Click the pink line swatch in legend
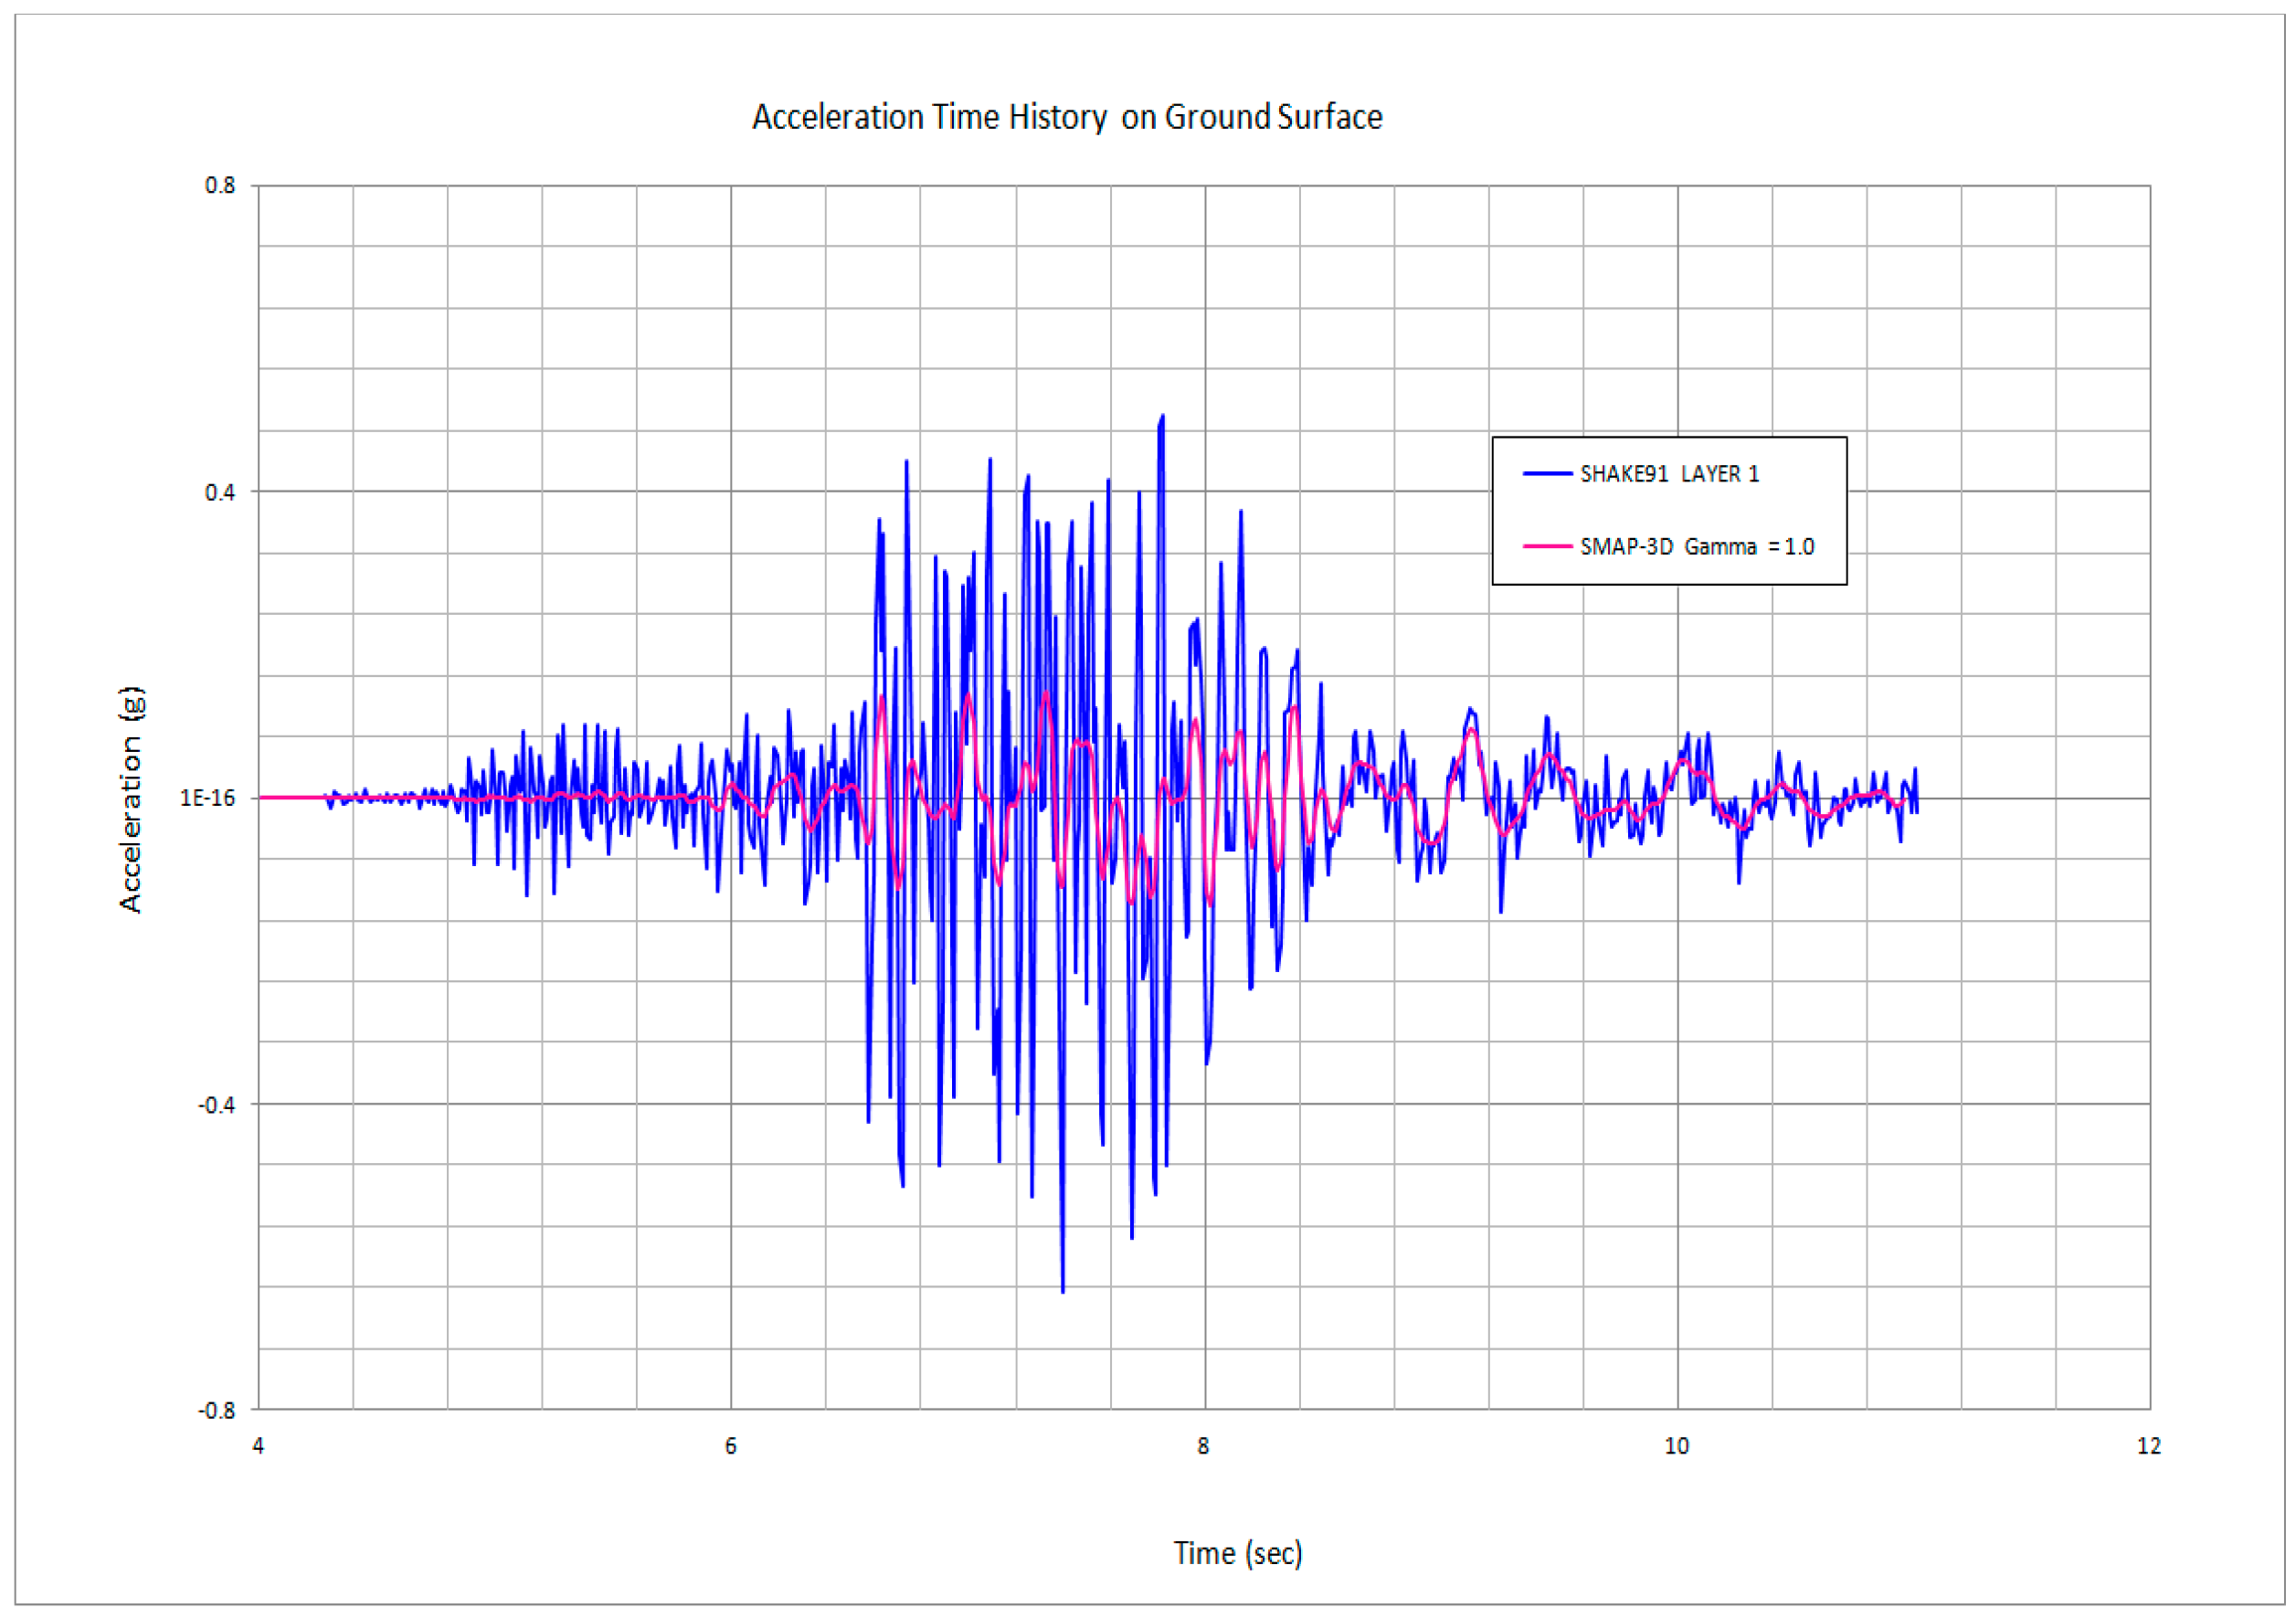 (x=1547, y=547)
